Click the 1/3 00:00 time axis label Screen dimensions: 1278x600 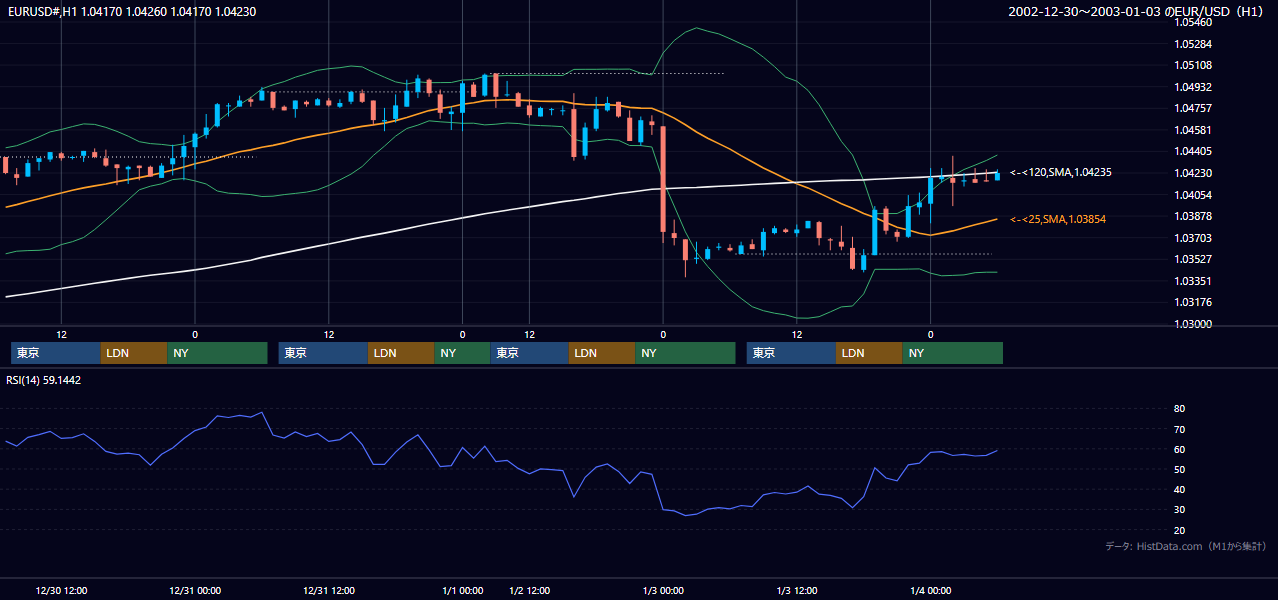coord(663,590)
